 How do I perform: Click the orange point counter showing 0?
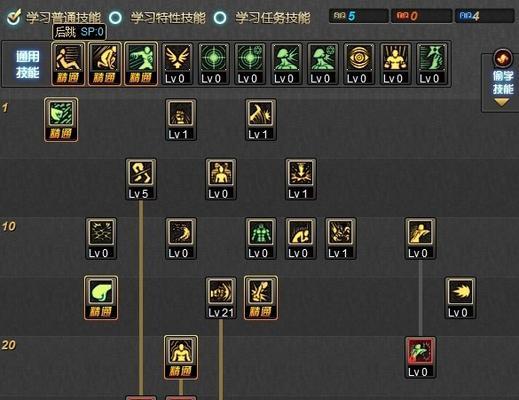click(421, 16)
